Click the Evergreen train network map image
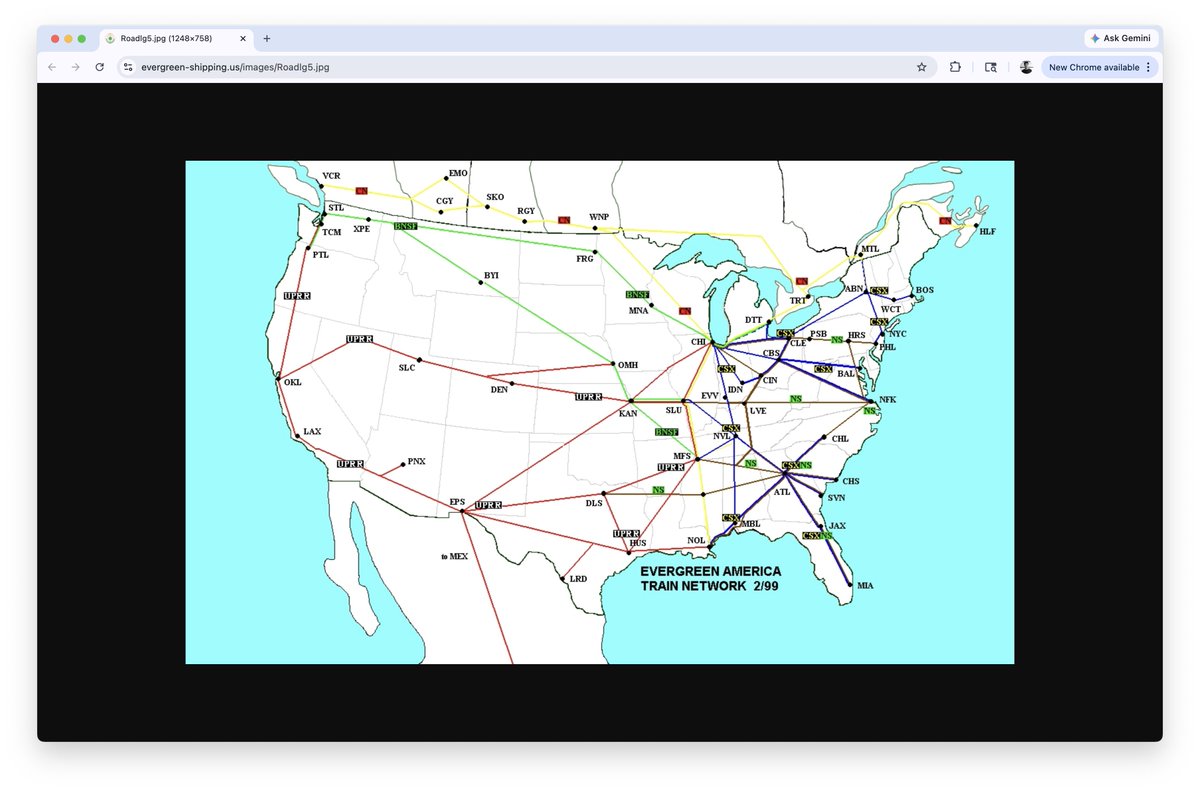 pyautogui.click(x=600, y=412)
